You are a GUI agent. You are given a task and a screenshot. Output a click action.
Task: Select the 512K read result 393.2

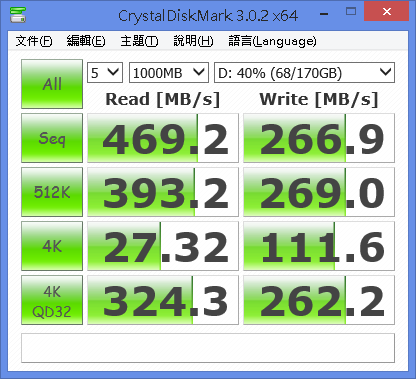163,192
